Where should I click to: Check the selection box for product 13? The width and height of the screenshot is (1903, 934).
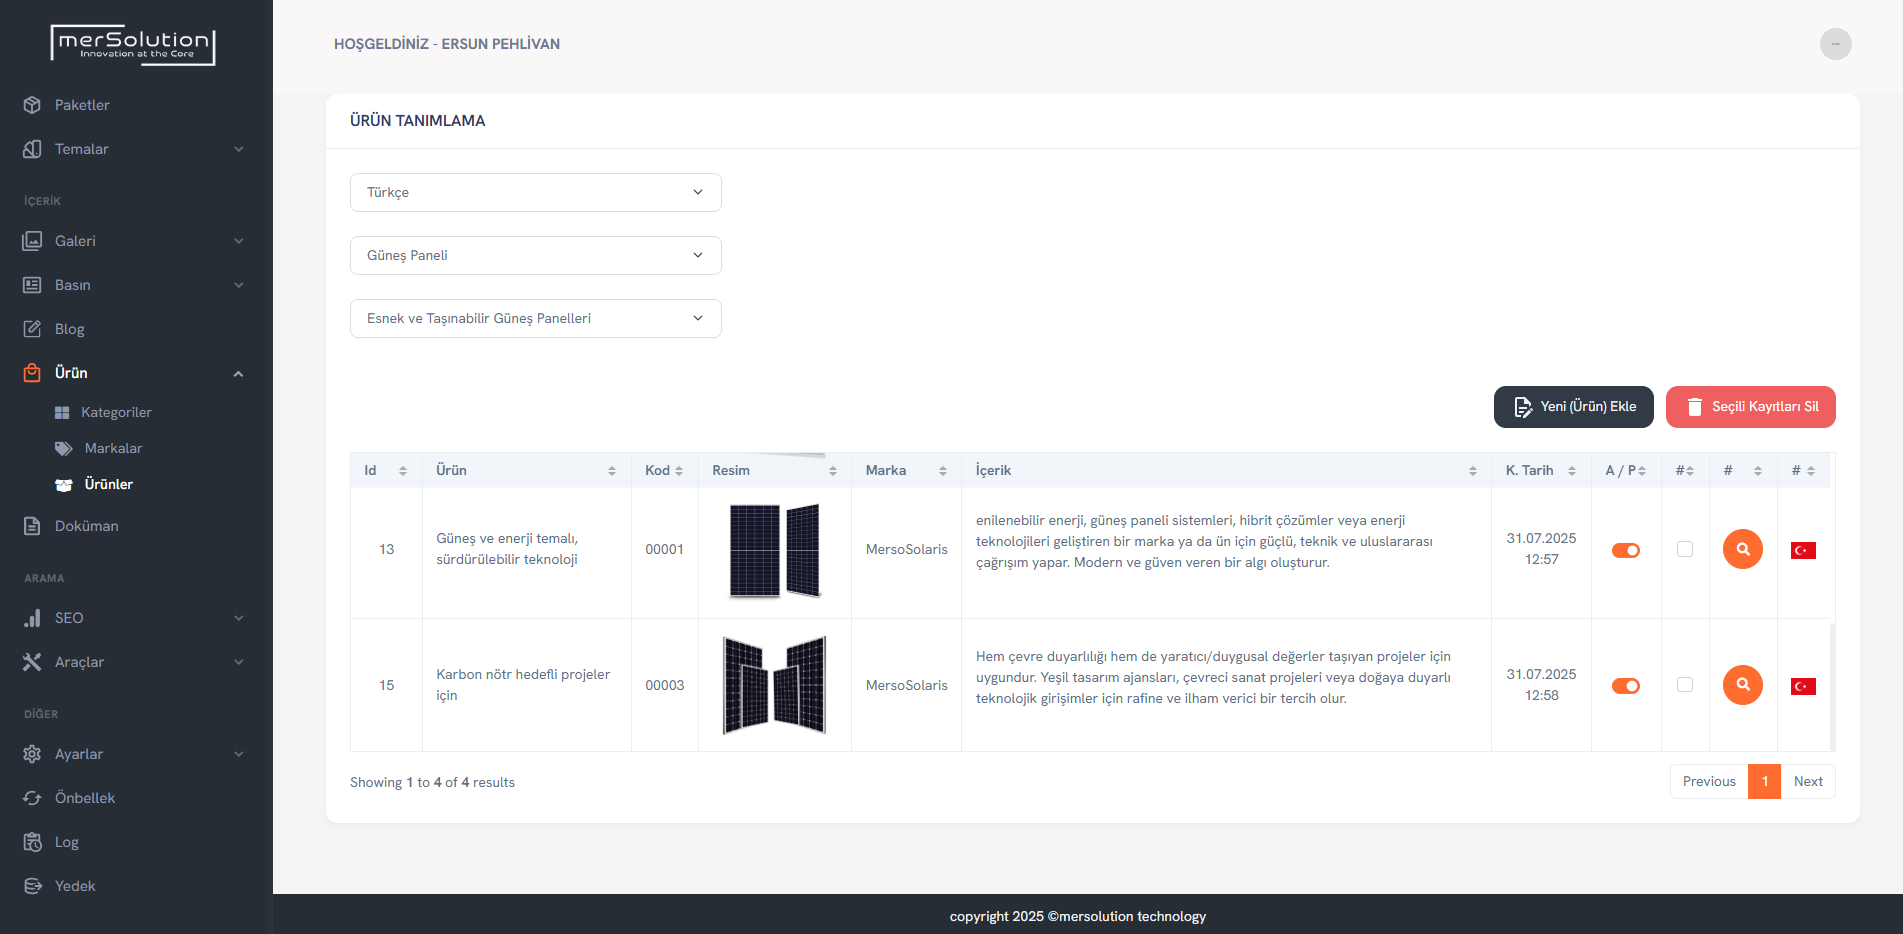[1685, 549]
